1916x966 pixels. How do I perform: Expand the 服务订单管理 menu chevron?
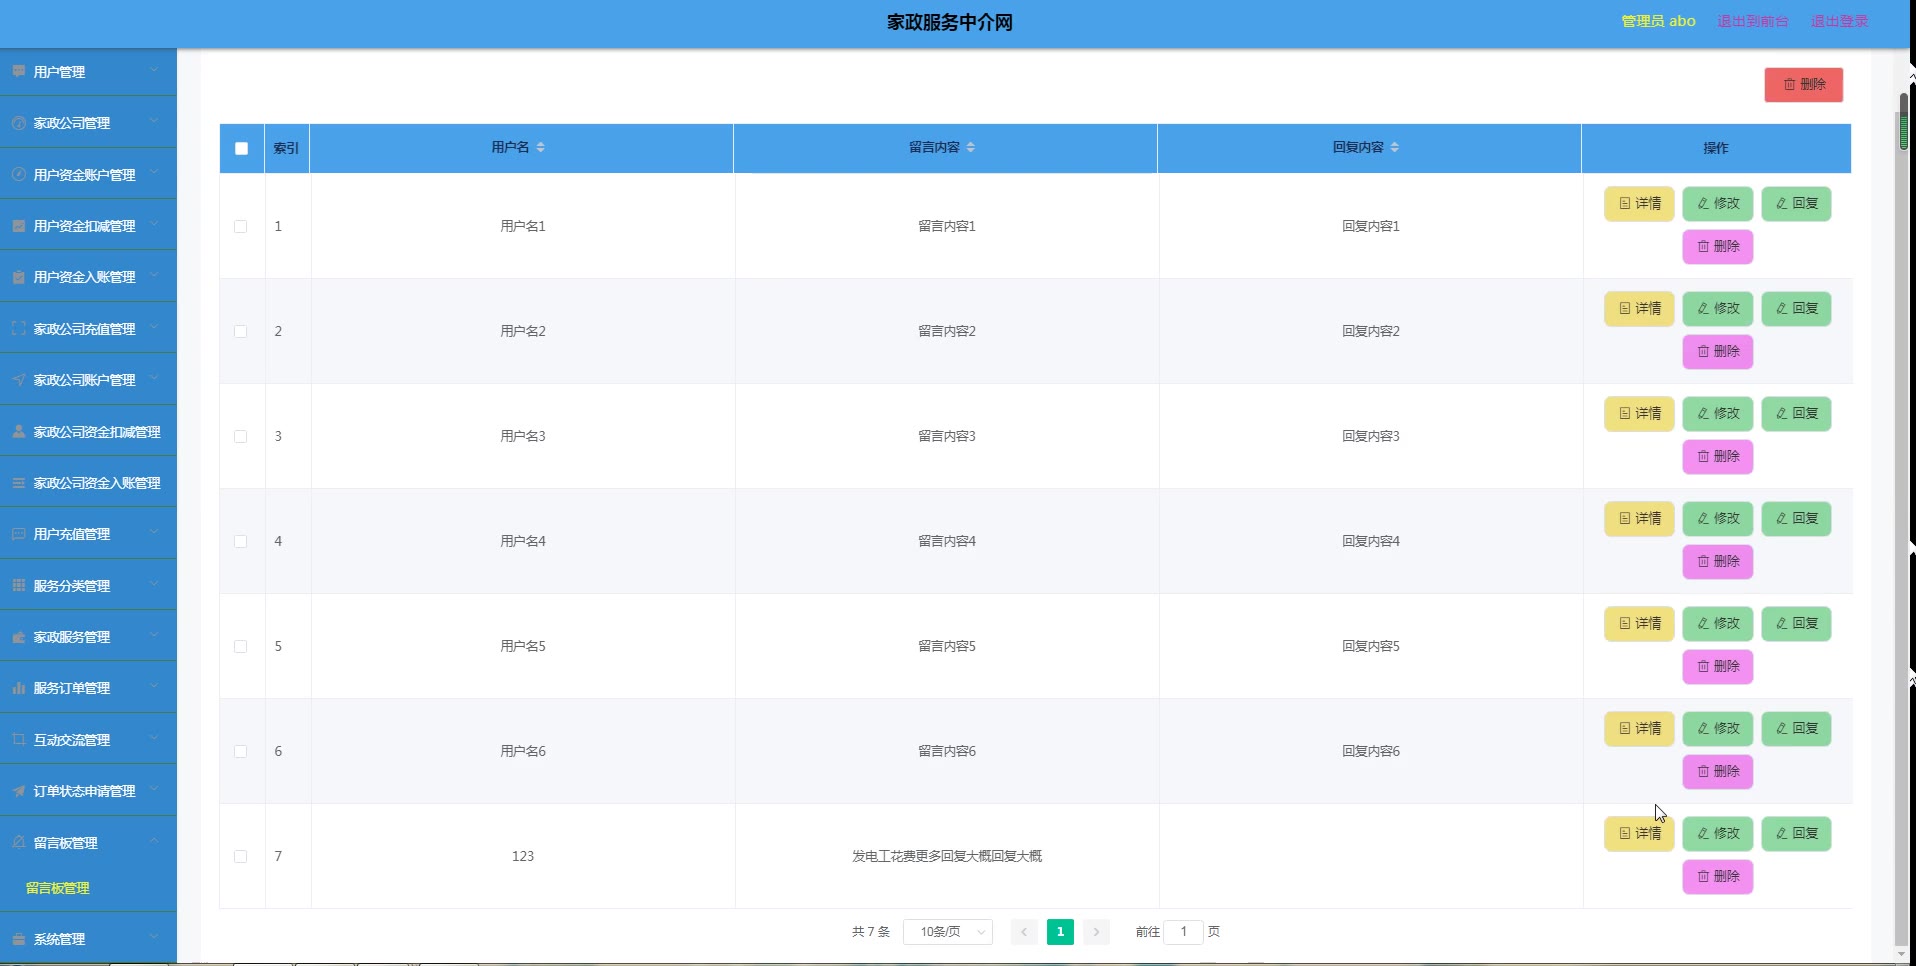click(155, 686)
